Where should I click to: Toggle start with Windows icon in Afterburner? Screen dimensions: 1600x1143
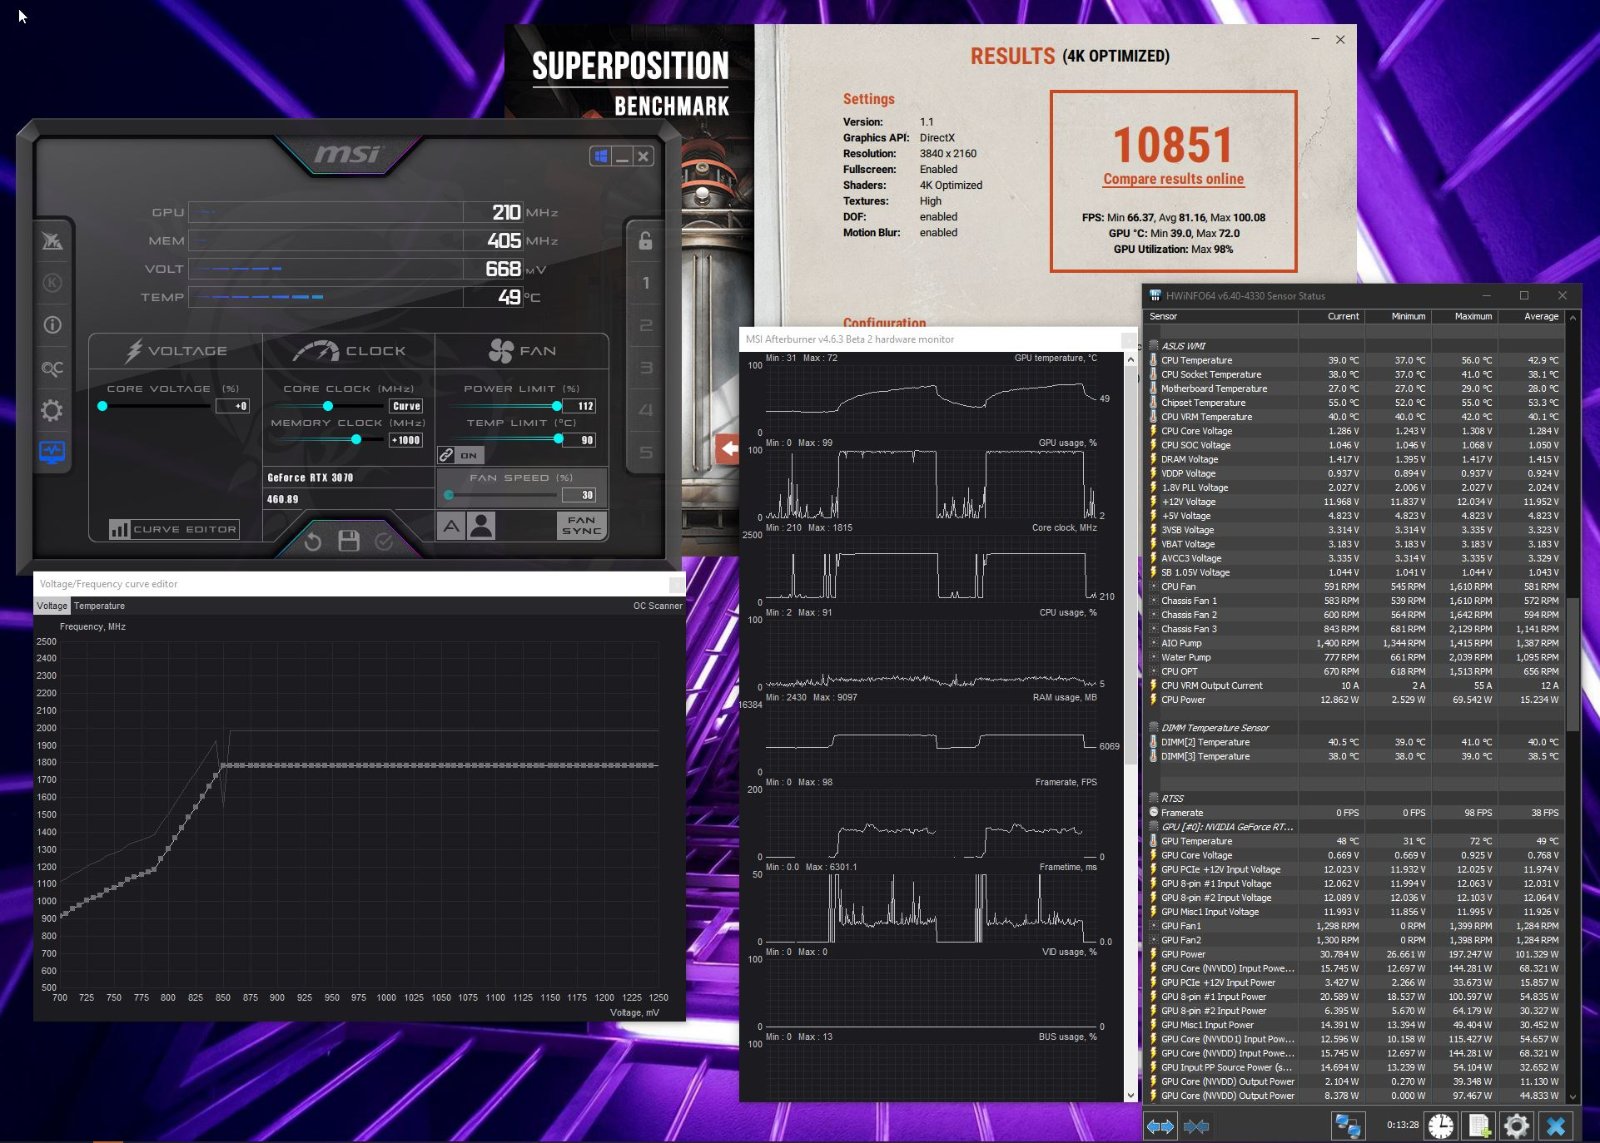(600, 156)
